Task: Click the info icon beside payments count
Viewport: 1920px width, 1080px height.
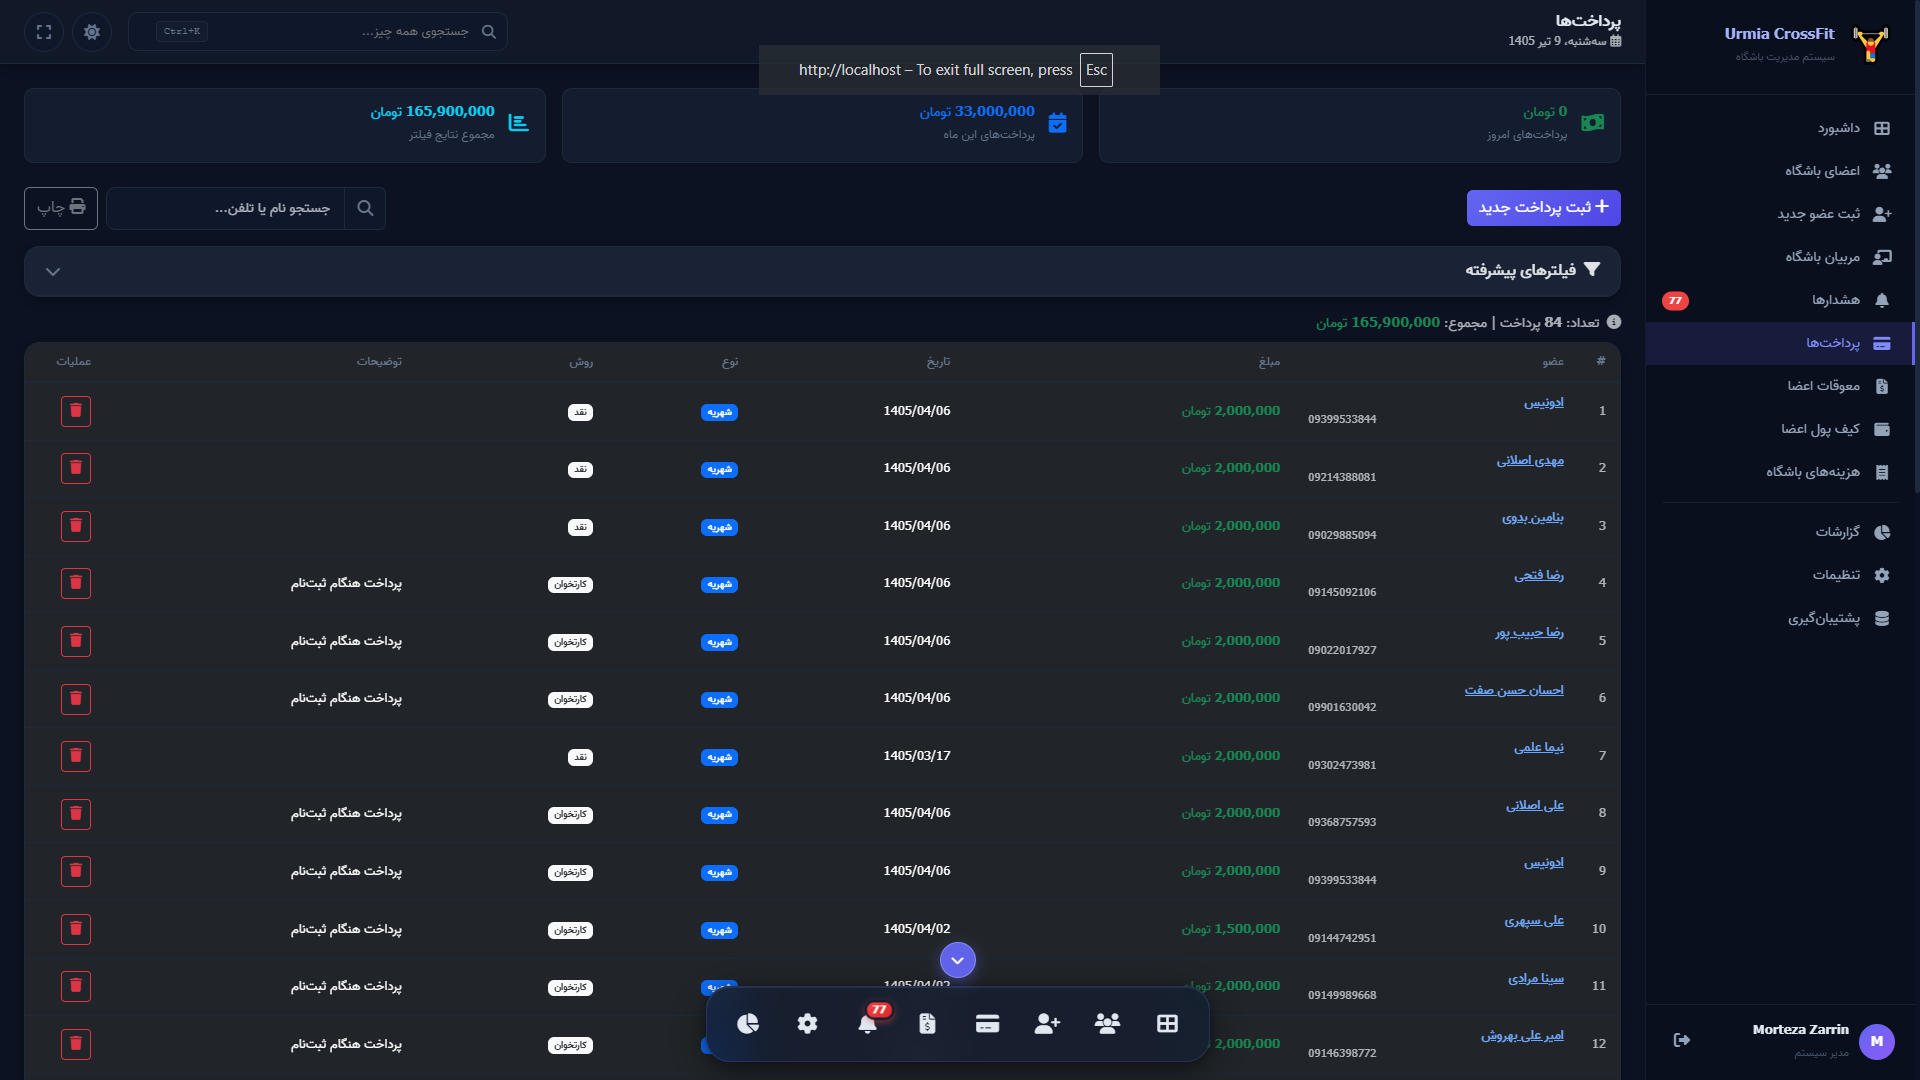Action: pyautogui.click(x=1613, y=322)
